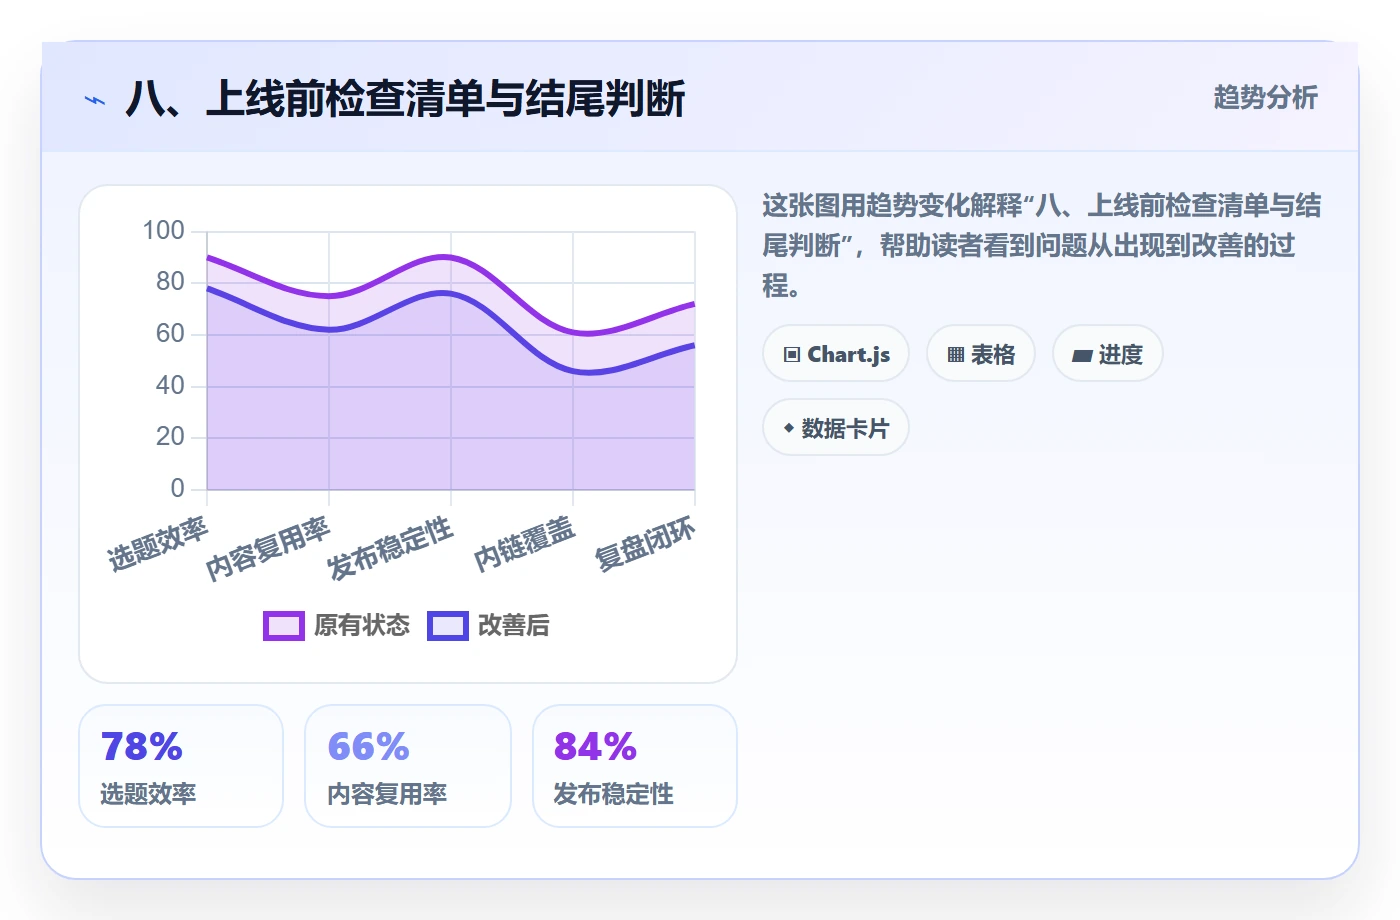
Task: Click the 60 value on the y-axis
Action: coord(171,334)
